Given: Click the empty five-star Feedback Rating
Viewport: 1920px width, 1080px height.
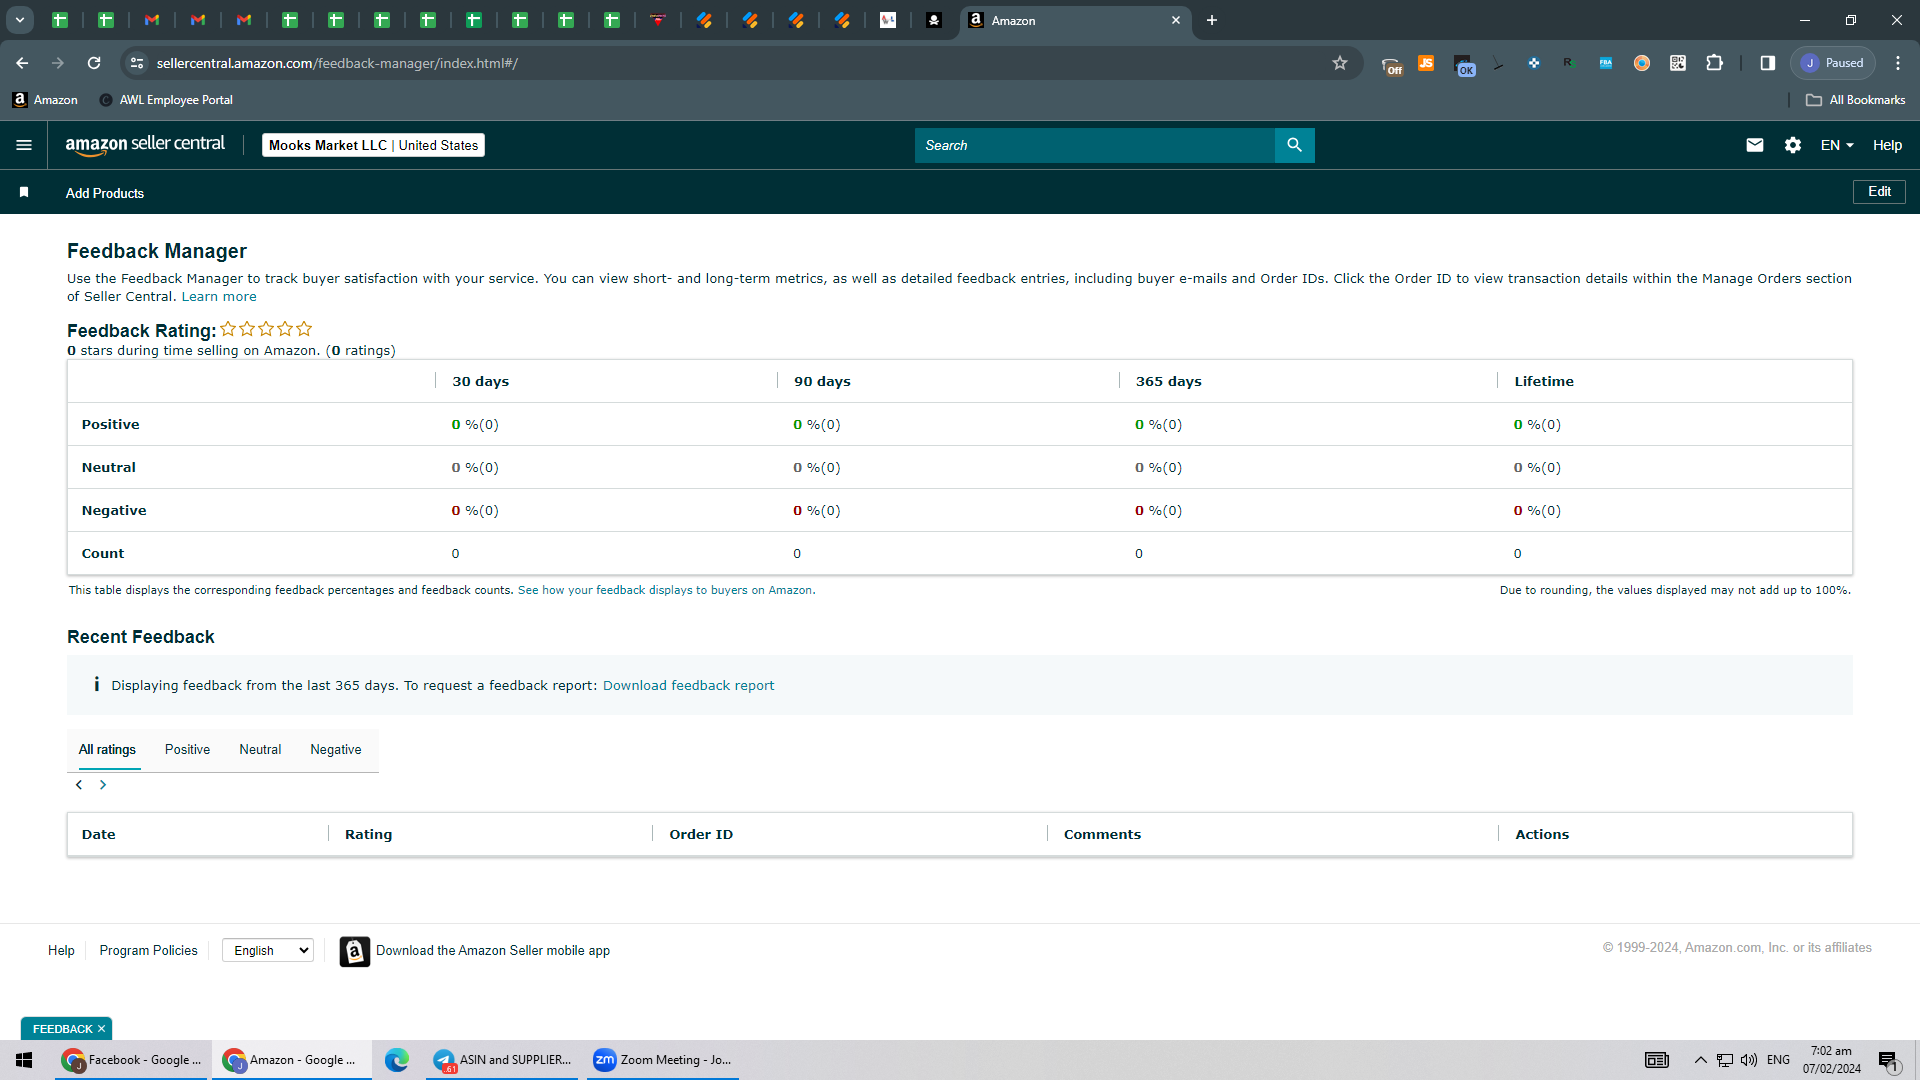Looking at the screenshot, I should (x=266, y=329).
